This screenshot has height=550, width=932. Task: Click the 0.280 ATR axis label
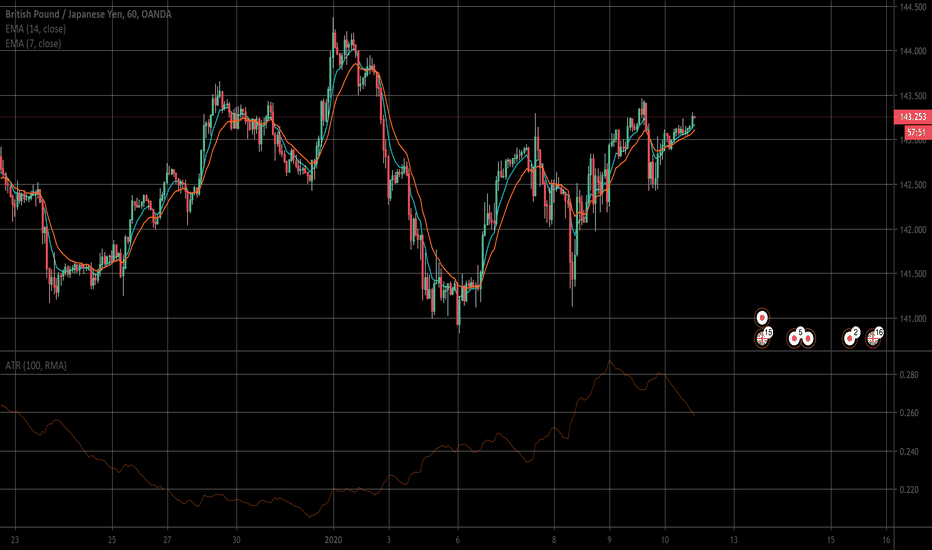[908, 375]
